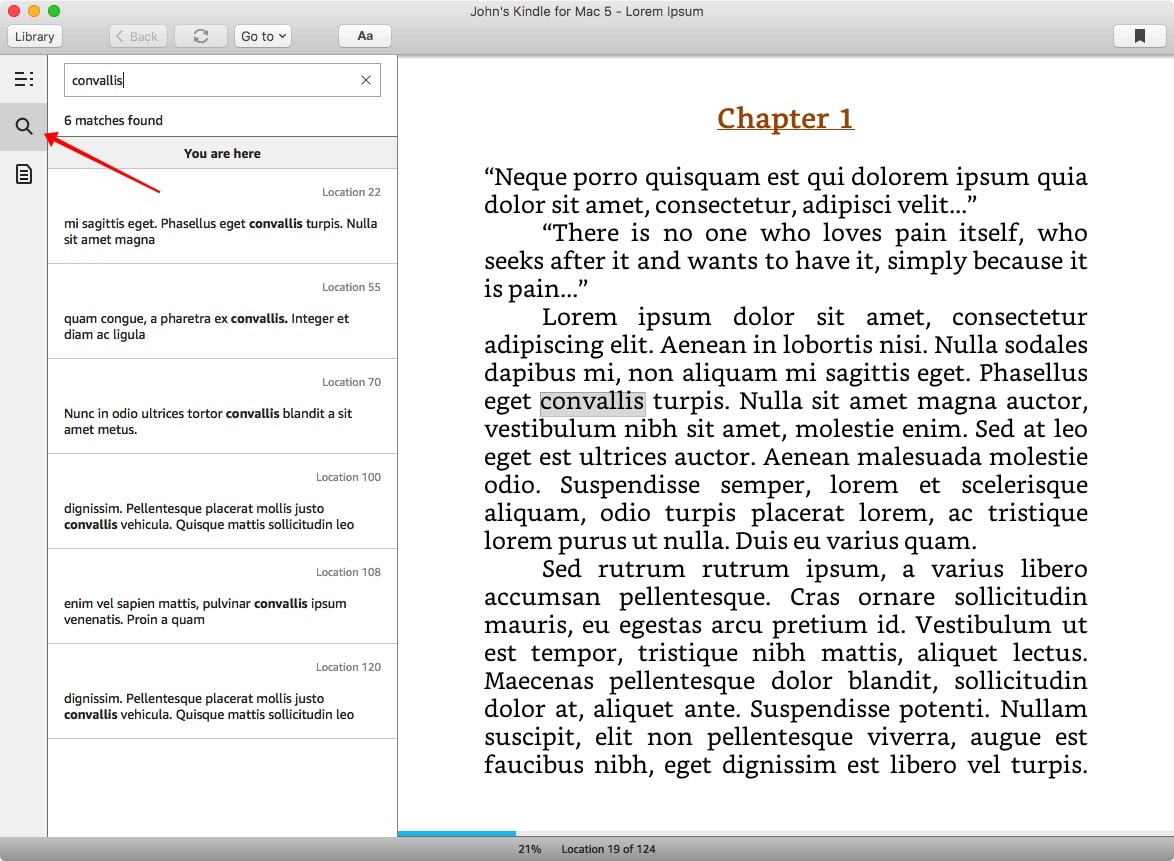Click the Back arrow icon
The image size is (1174, 861).
(x=137, y=35)
